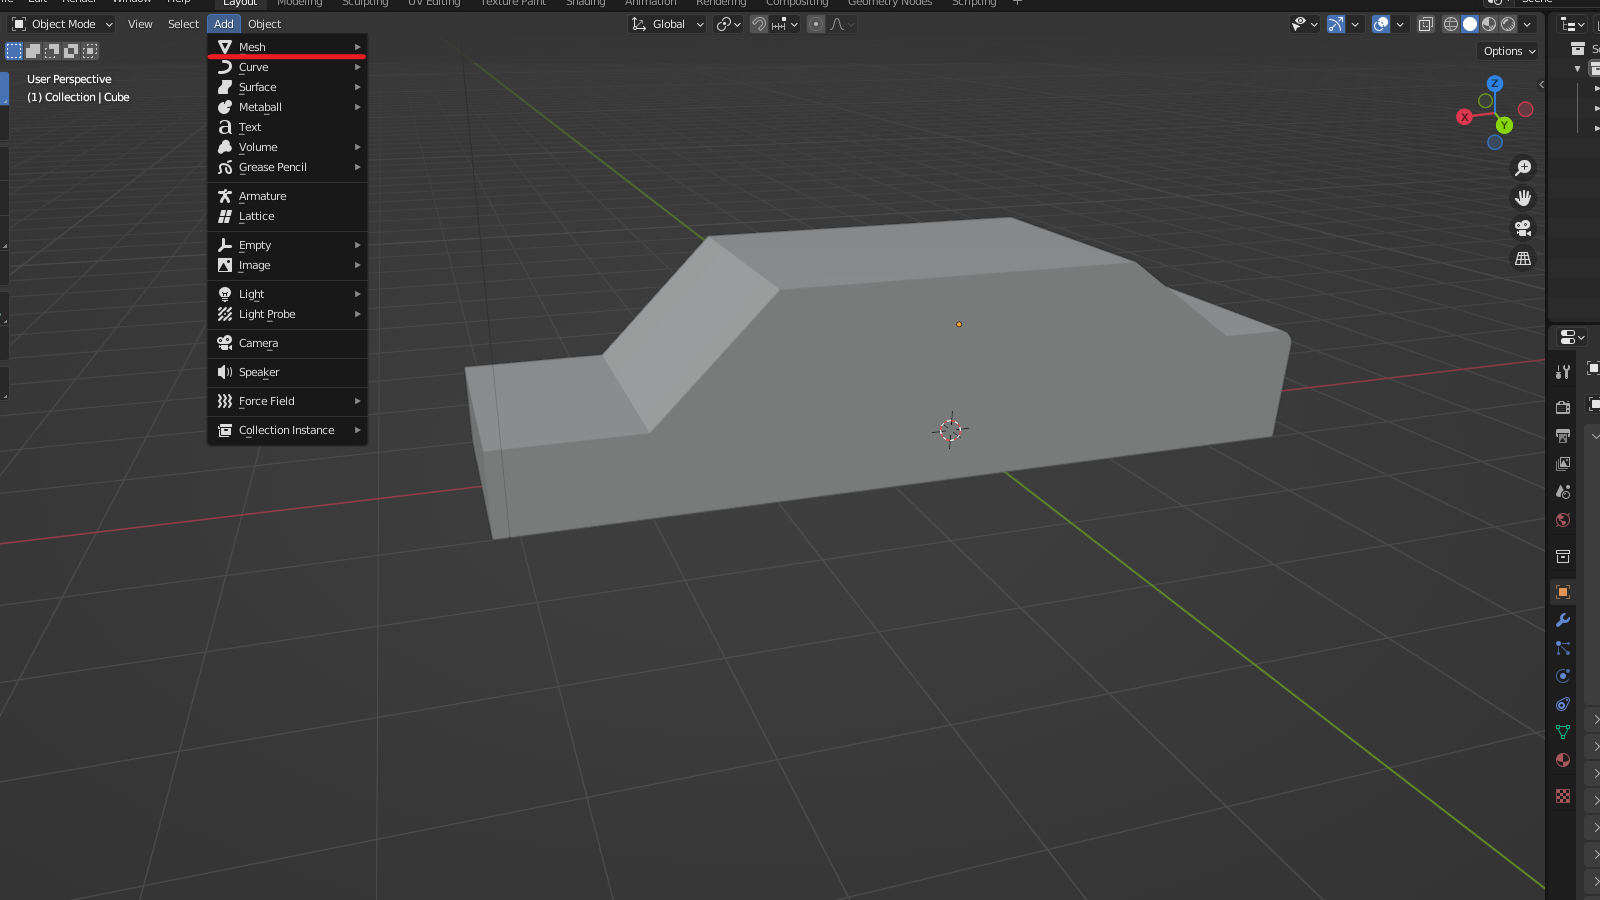Choose the new-selection select mode icon
Viewport: 1600px width, 900px height.
coord(14,51)
